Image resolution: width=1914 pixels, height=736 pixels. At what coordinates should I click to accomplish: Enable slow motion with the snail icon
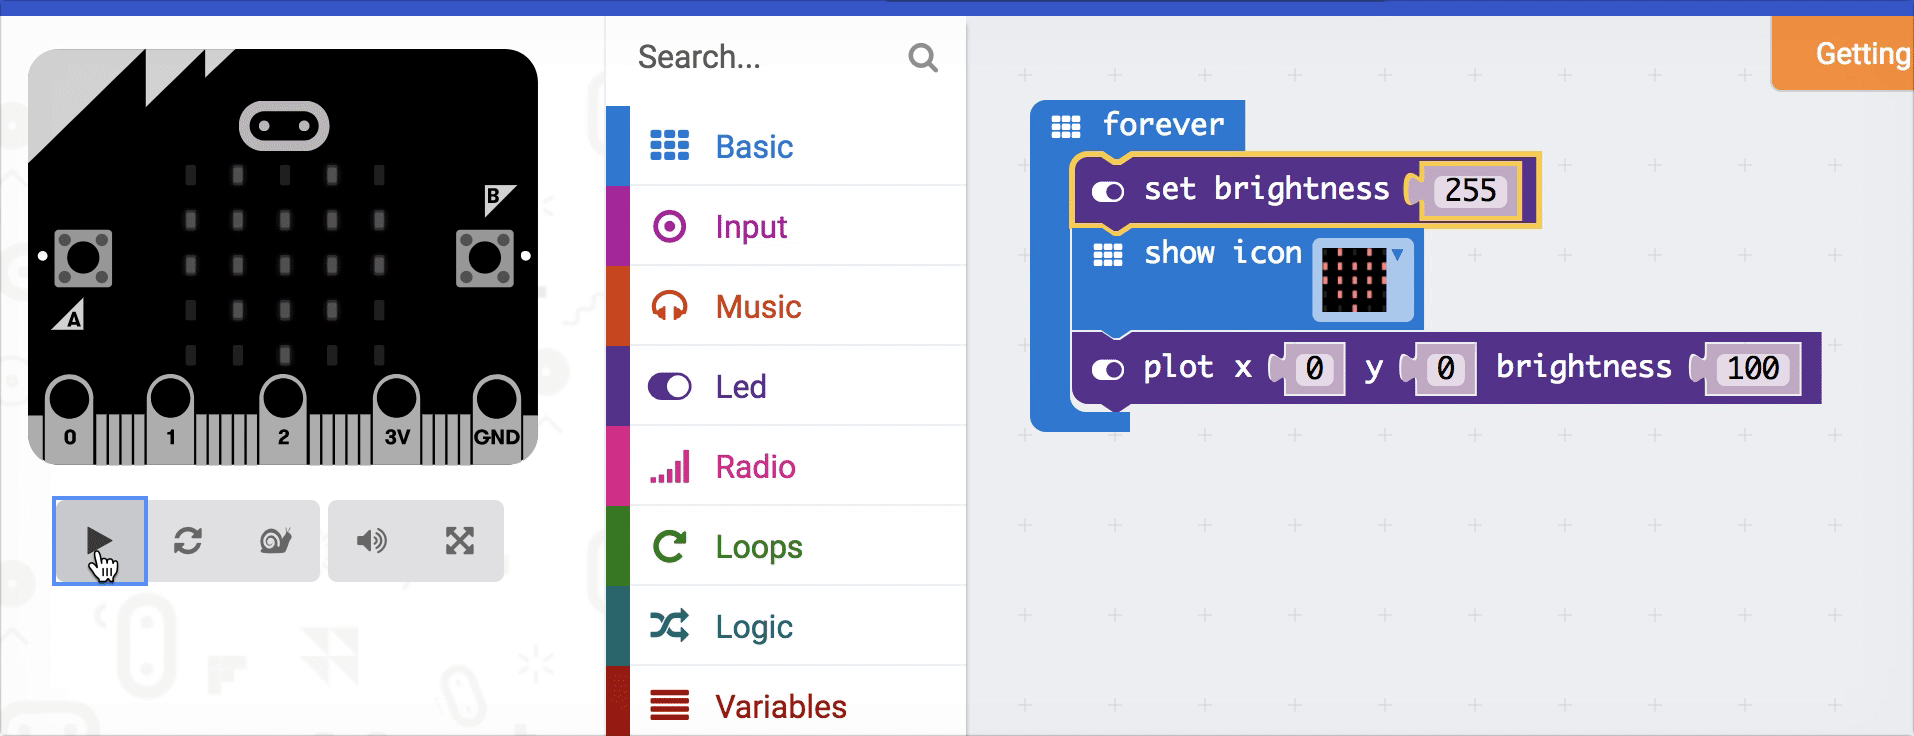click(x=275, y=541)
